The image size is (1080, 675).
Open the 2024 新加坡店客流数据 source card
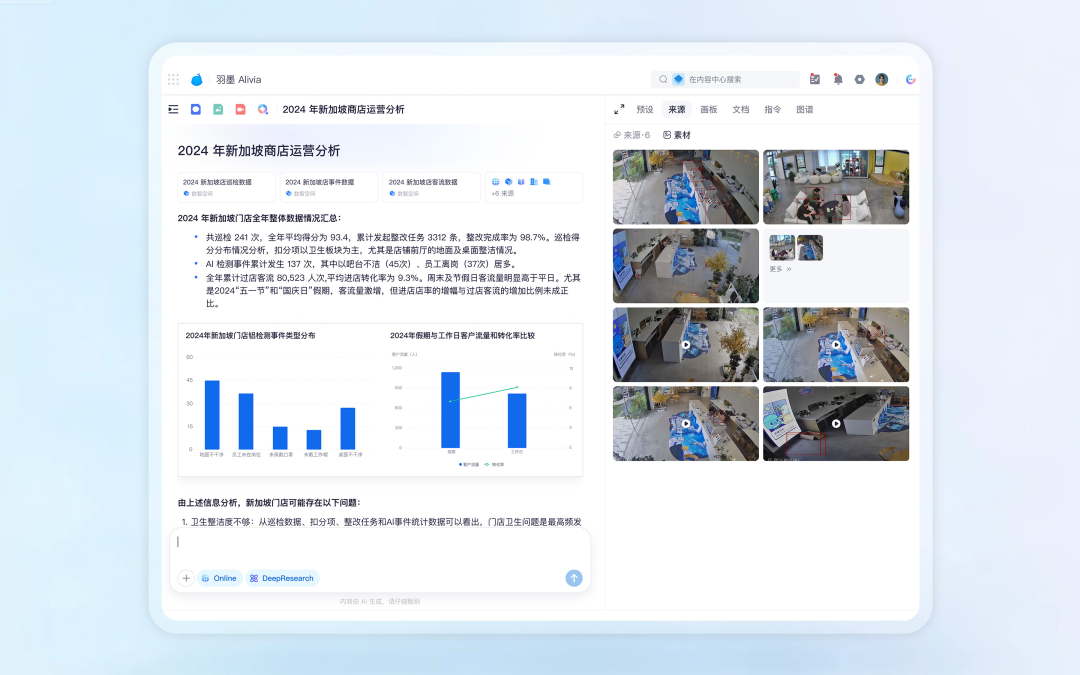[x=431, y=187]
